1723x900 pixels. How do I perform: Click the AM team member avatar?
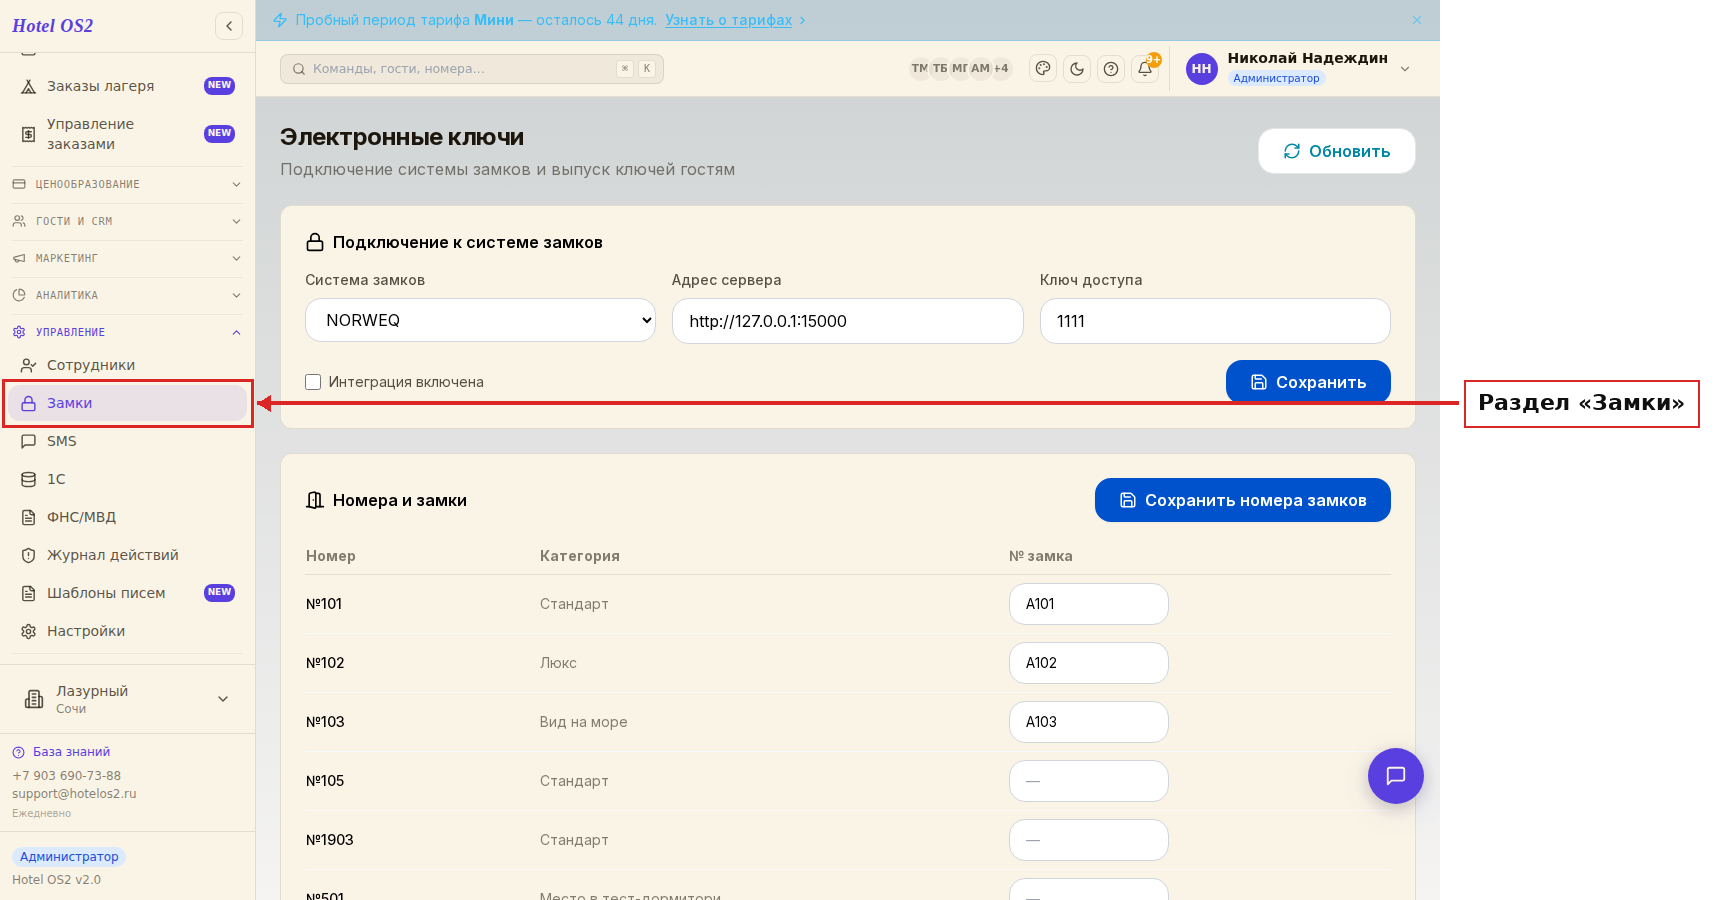pyautogui.click(x=980, y=69)
